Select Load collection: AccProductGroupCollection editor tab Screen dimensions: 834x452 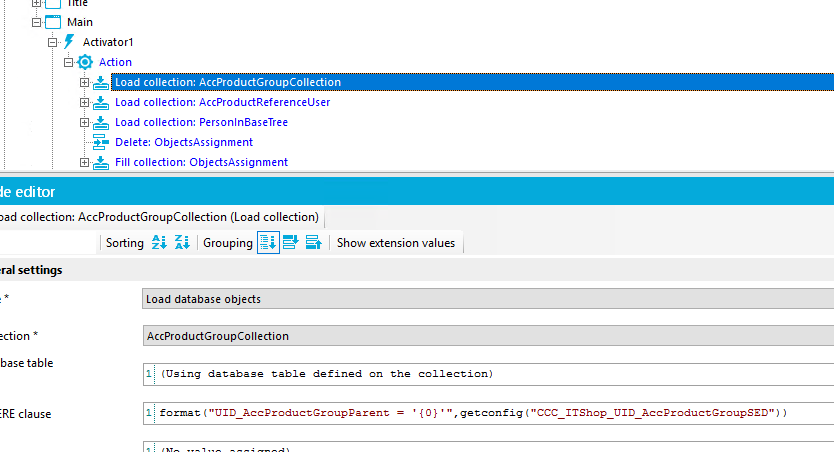pos(160,217)
